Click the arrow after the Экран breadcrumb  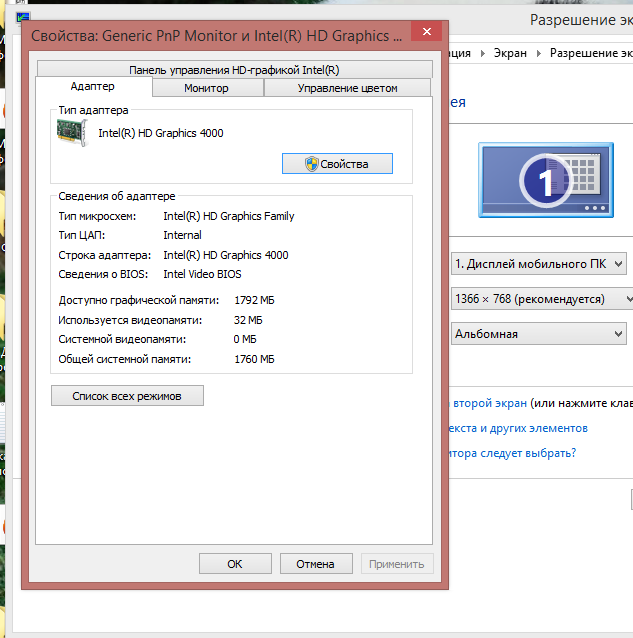tap(539, 53)
